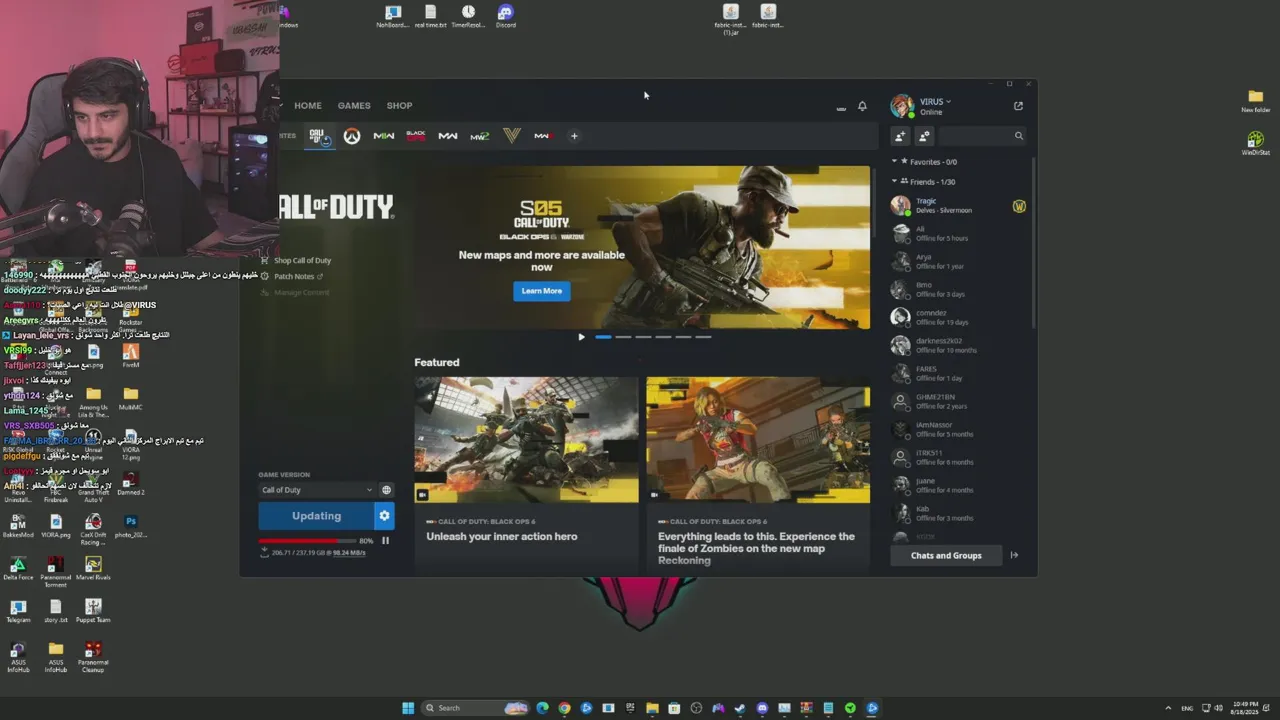Pop out the social panel
This screenshot has width=1280, height=720.
[x=1018, y=106]
